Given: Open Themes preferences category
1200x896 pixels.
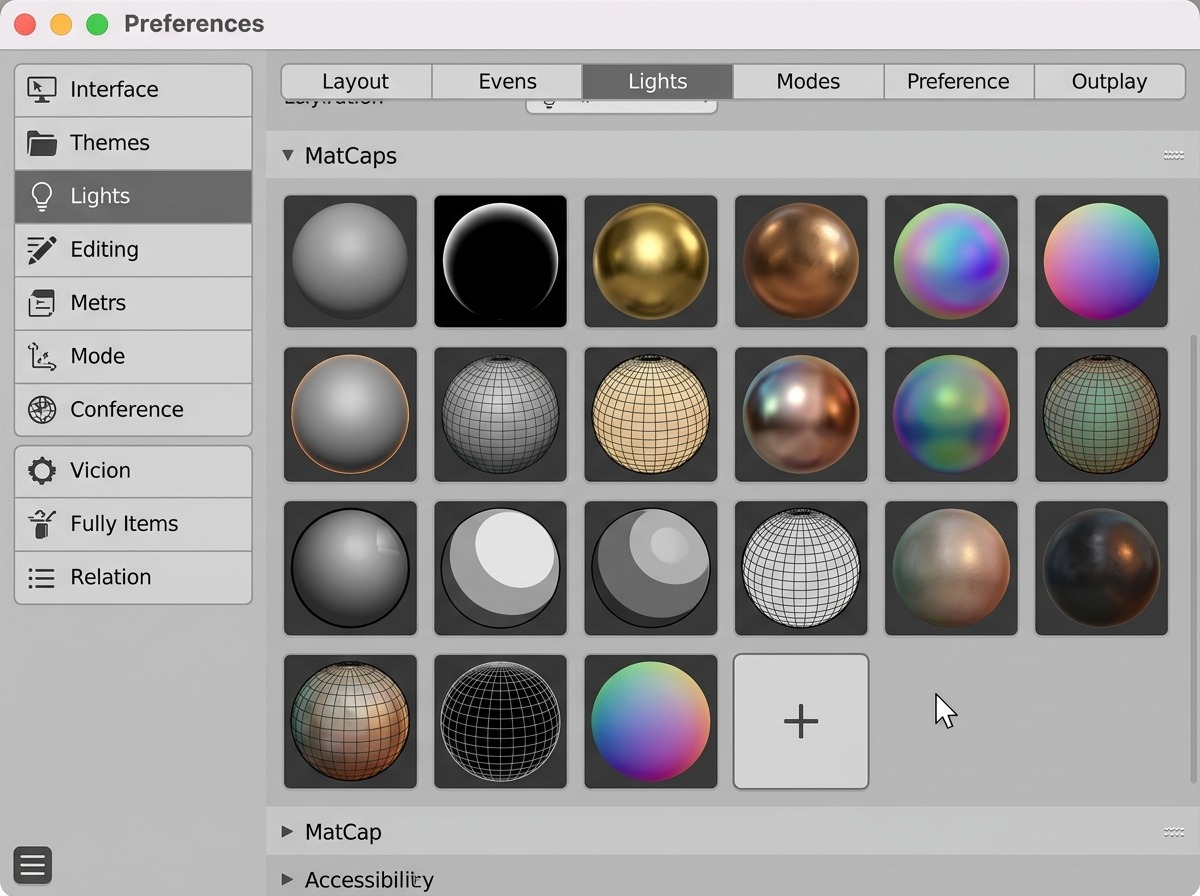Looking at the screenshot, I should coord(133,143).
